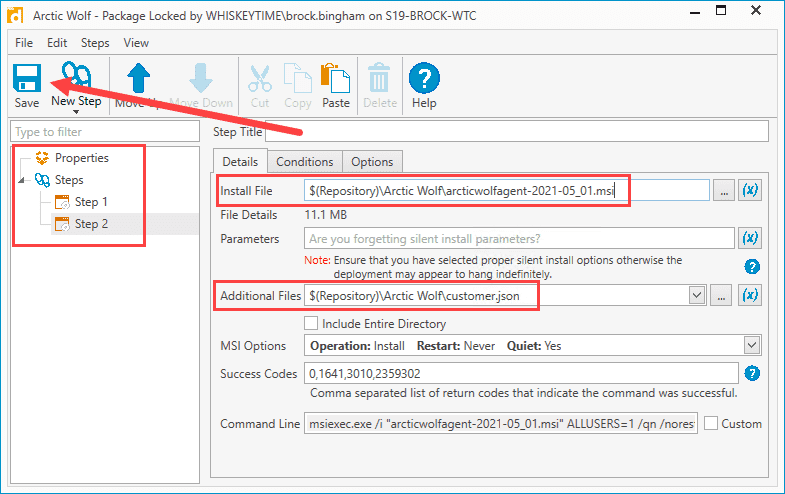Click the Command Line text field

[x=501, y=423]
